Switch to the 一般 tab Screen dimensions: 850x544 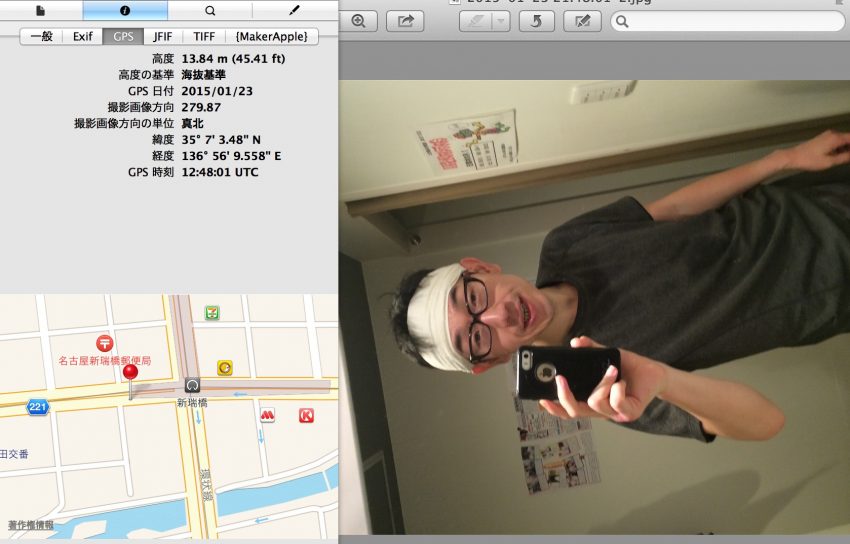[x=41, y=36]
